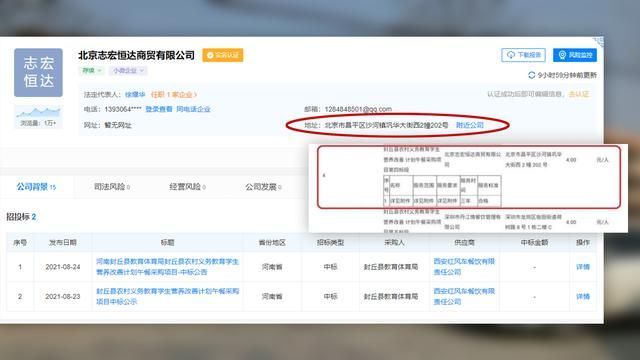This screenshot has height=360, width=640.
Task: Click the blue 风险监控 button
Action: [575, 55]
